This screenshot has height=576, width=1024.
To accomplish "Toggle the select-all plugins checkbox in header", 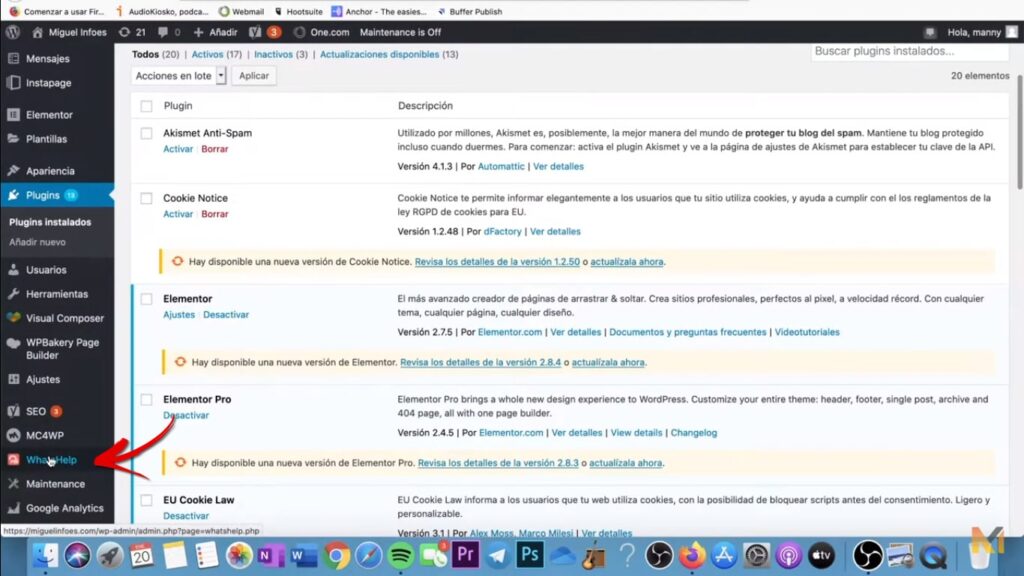I will click(146, 106).
